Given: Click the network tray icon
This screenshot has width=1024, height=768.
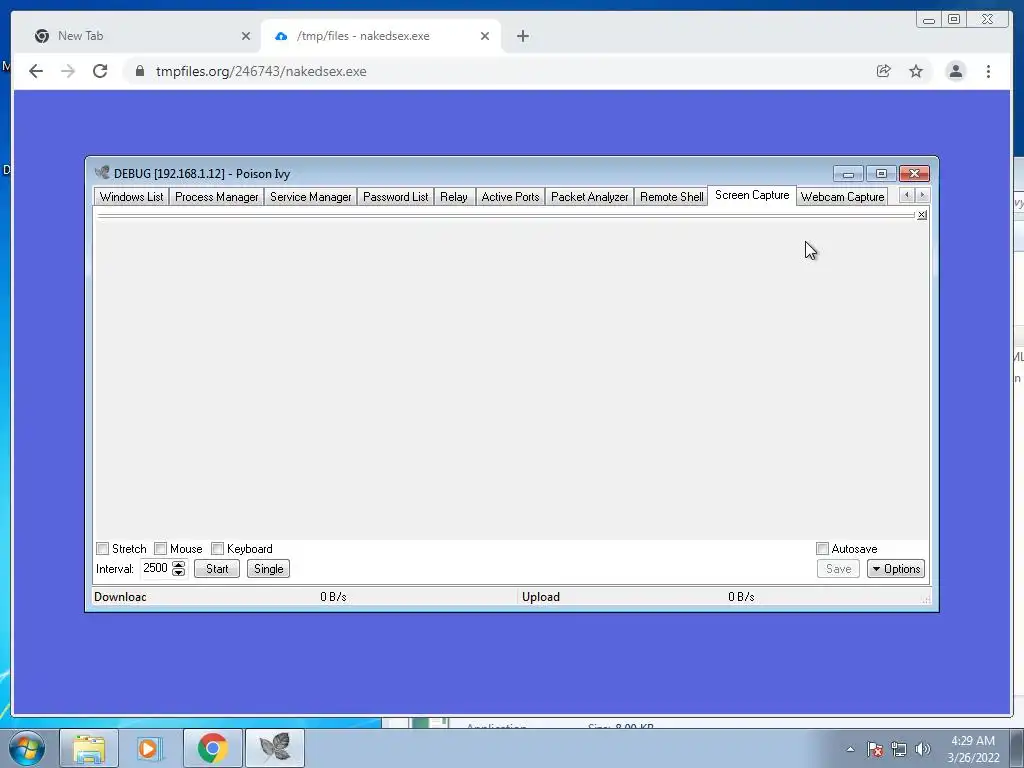Looking at the screenshot, I should [x=899, y=750].
